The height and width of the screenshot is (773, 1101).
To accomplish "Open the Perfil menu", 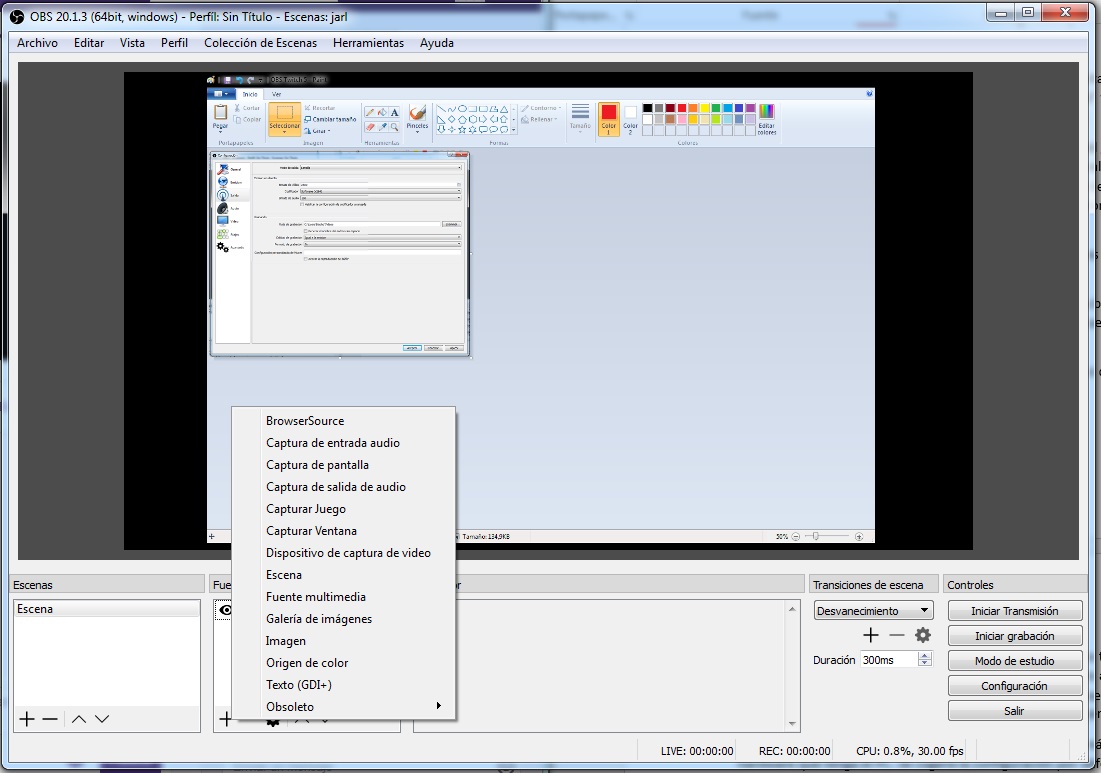I will pos(174,43).
